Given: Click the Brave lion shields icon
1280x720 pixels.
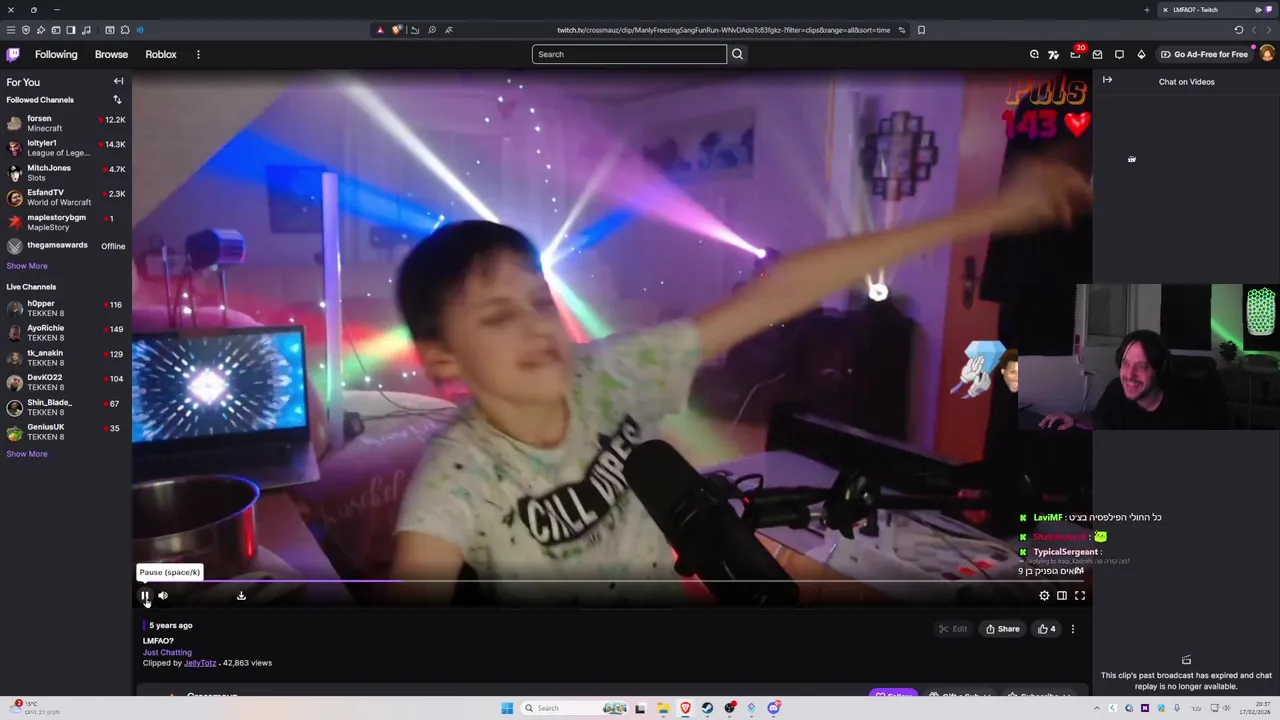Looking at the screenshot, I should 397,30.
